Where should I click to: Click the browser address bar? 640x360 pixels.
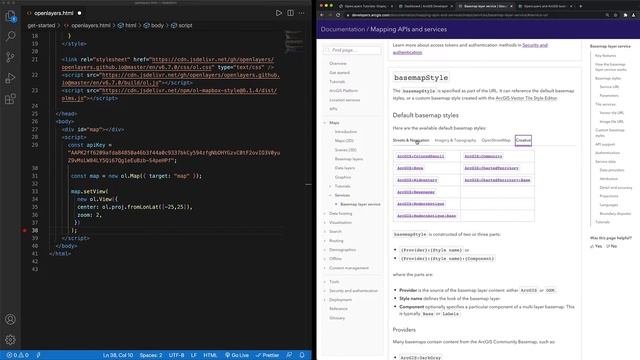click(473, 15)
